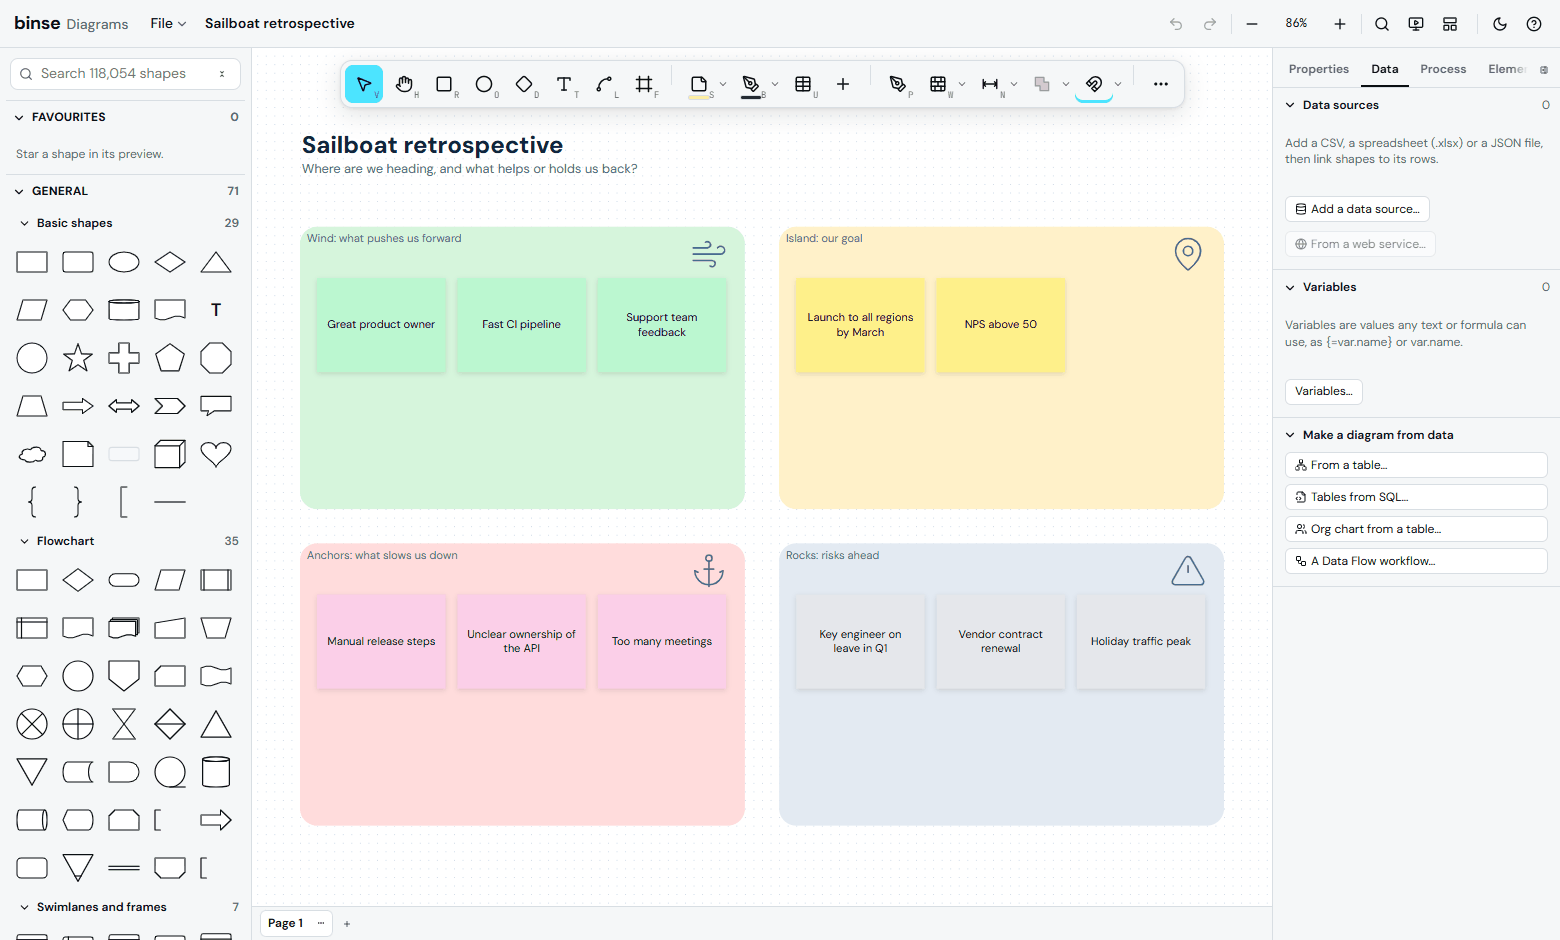Screen dimensions: 1560x940
Task: Toggle dark mode with the moon icon
Action: pyautogui.click(x=1500, y=24)
